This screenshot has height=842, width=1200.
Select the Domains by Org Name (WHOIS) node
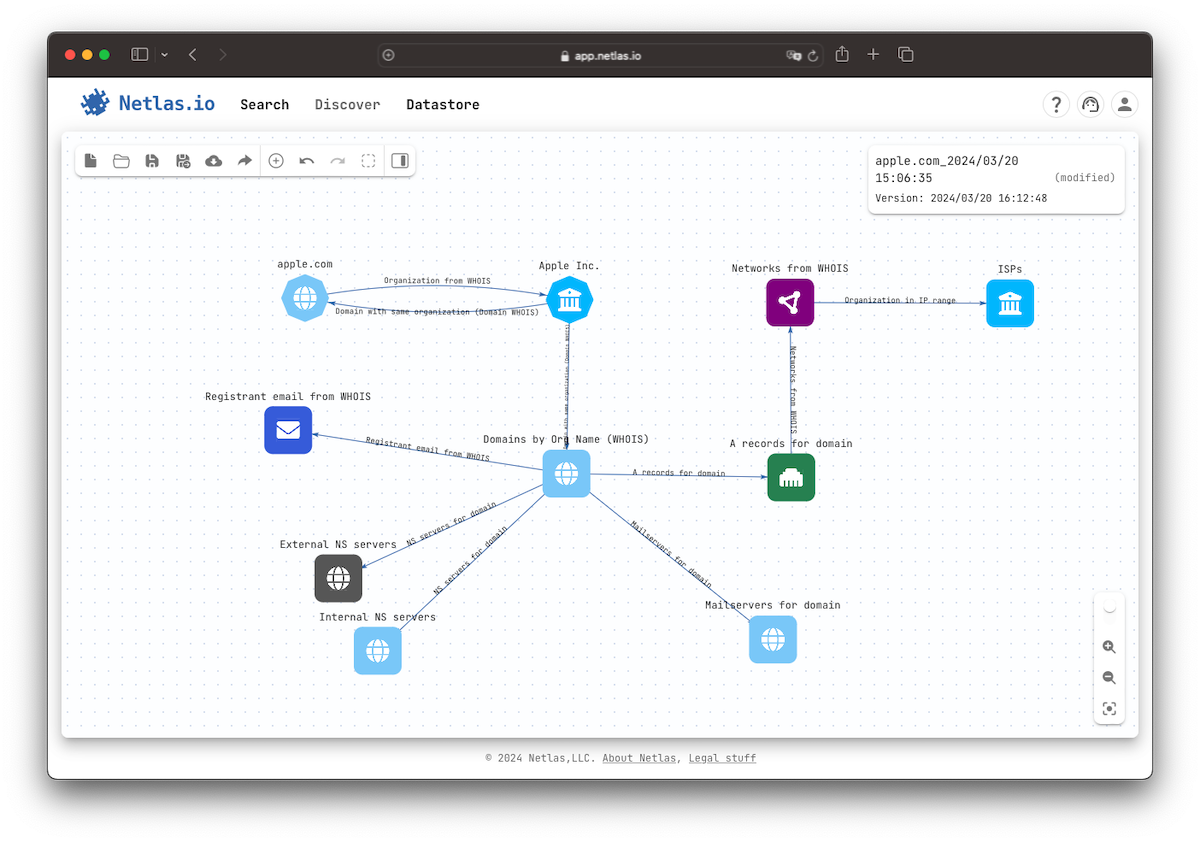[x=566, y=474]
